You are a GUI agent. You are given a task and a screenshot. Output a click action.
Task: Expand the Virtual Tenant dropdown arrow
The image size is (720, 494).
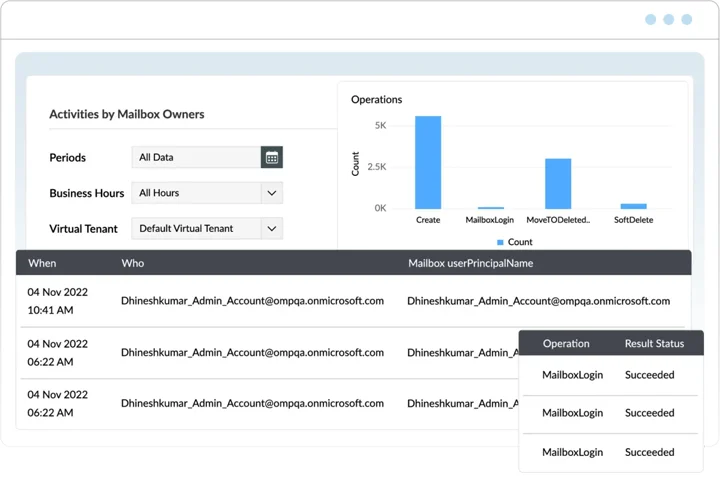pyautogui.click(x=272, y=229)
